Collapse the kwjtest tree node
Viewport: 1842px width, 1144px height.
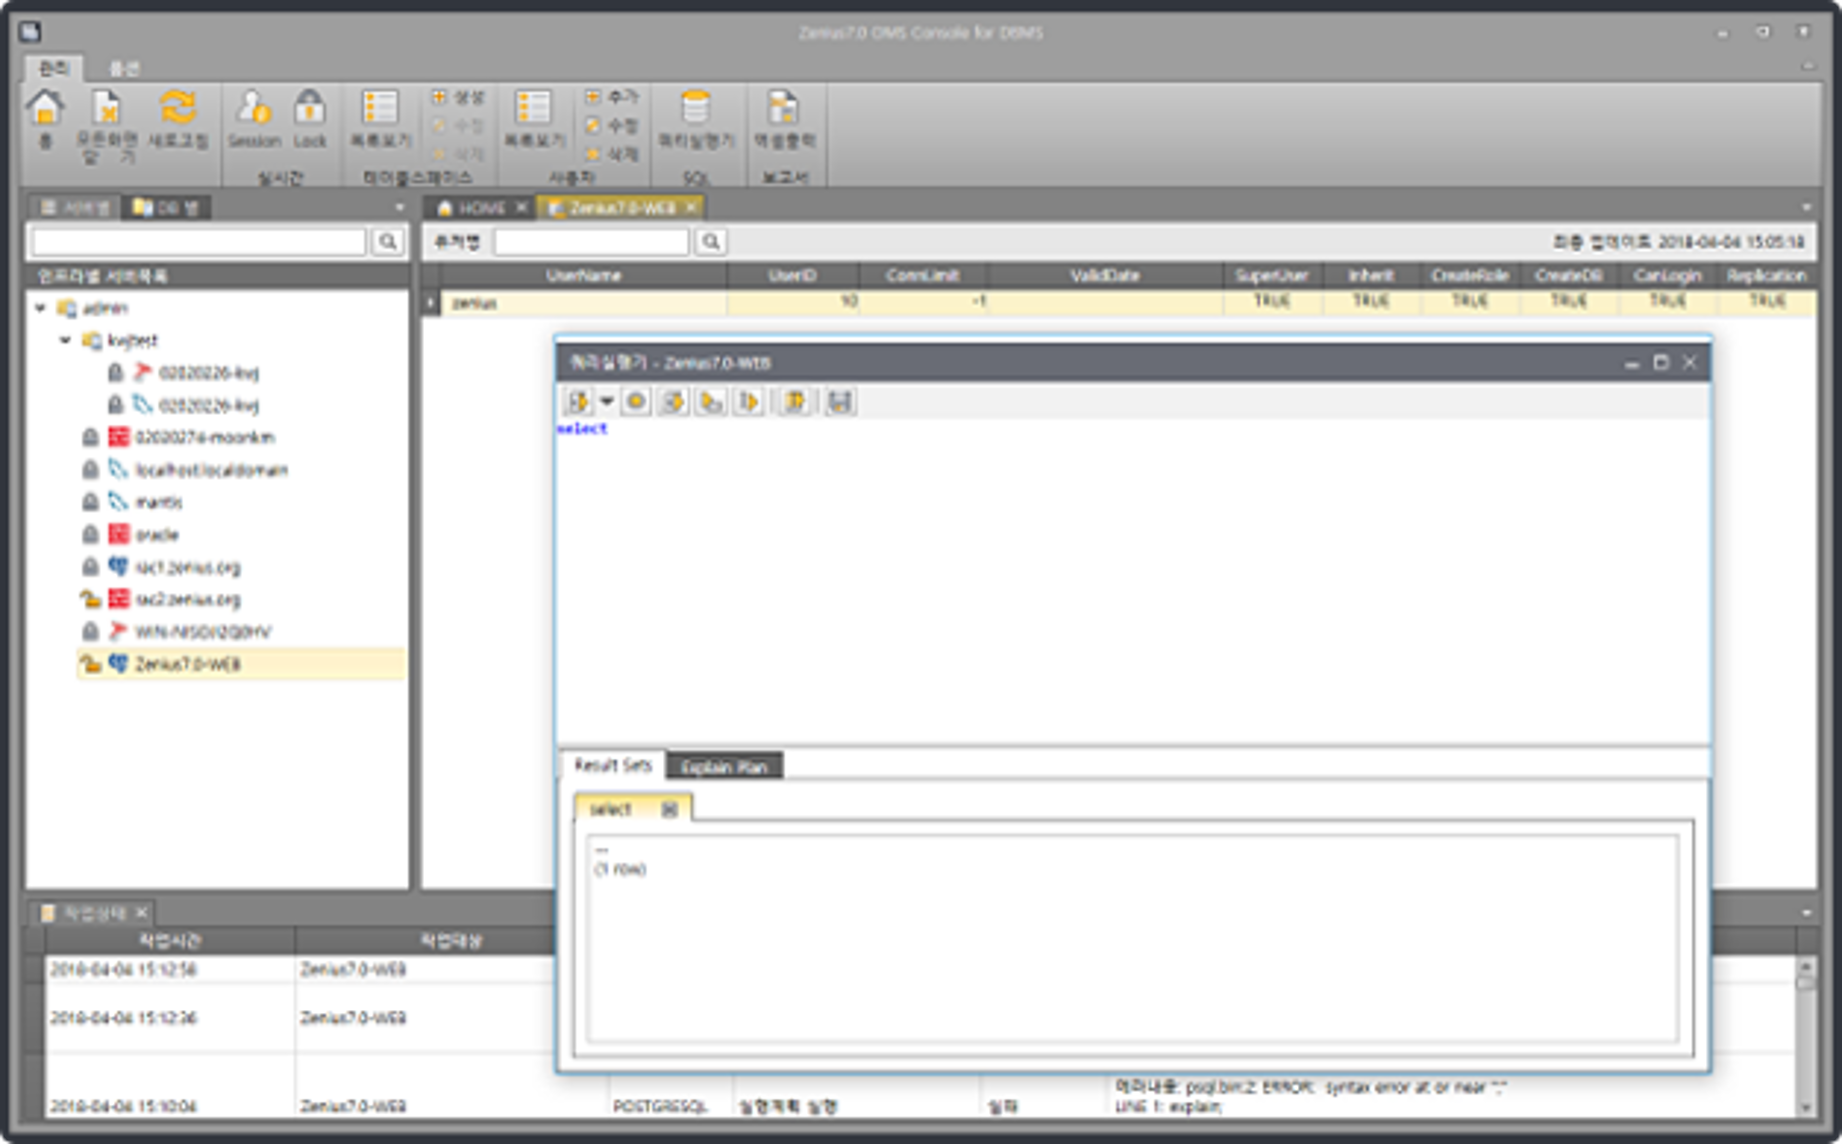pos(65,340)
